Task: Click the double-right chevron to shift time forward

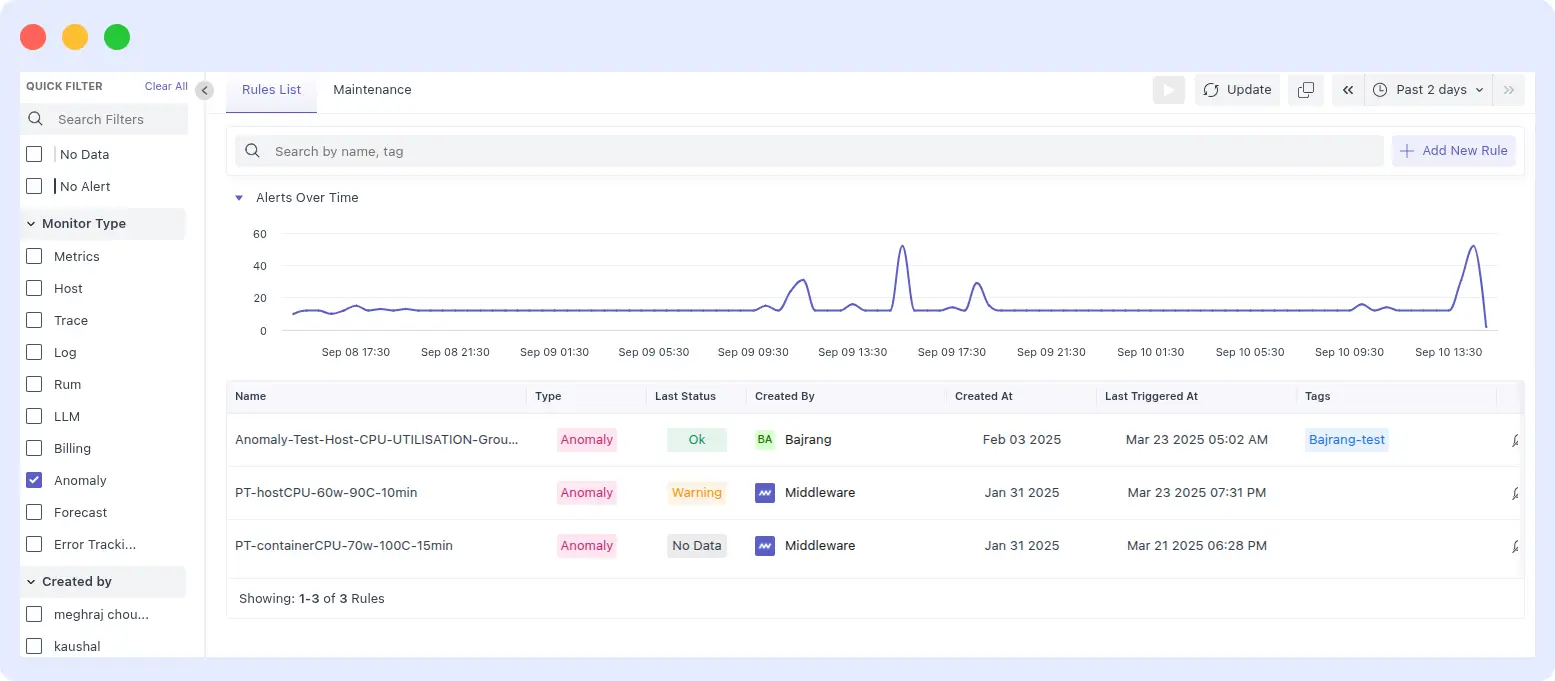Action: [1509, 89]
